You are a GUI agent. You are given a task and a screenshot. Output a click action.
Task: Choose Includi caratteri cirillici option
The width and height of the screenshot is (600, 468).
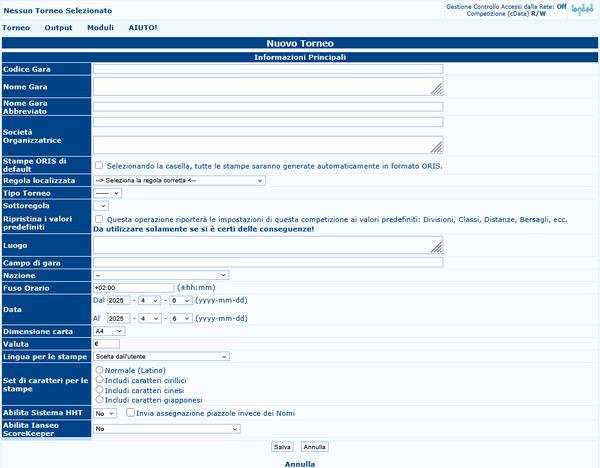point(99,380)
